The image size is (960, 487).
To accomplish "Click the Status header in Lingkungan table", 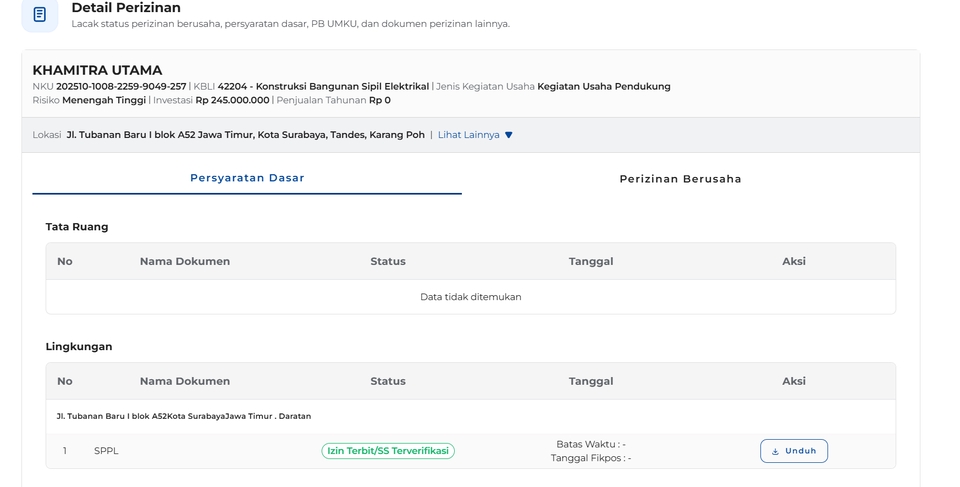I will click(x=388, y=381).
